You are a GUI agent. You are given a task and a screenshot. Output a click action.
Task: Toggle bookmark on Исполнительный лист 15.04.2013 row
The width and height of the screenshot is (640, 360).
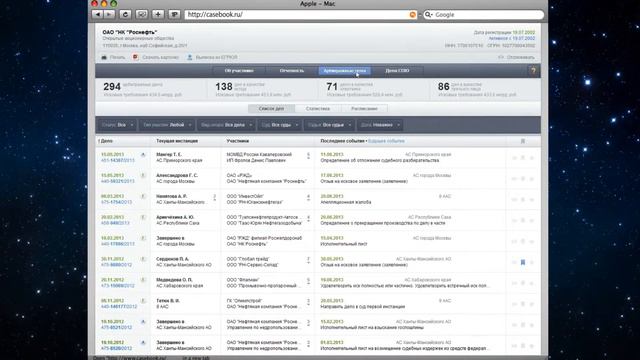[x=522, y=241]
